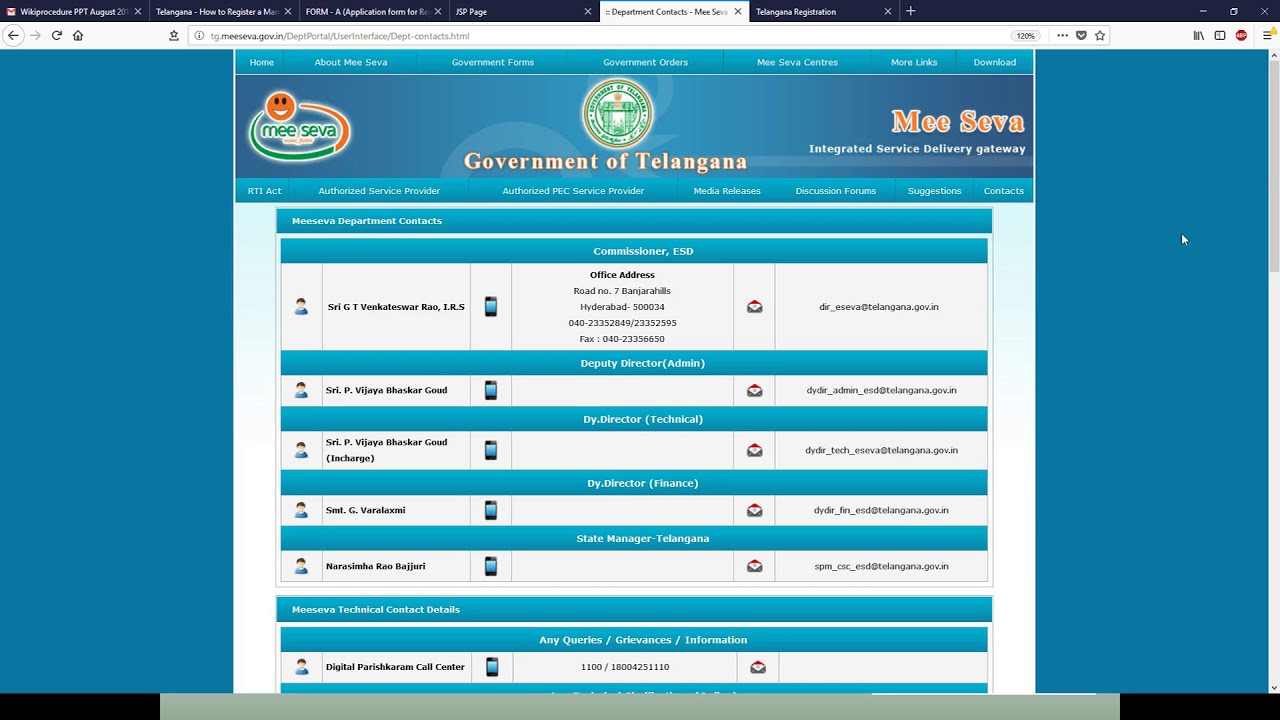This screenshot has height=720, width=1280.
Task: Reload the current page
Action: (57, 35)
